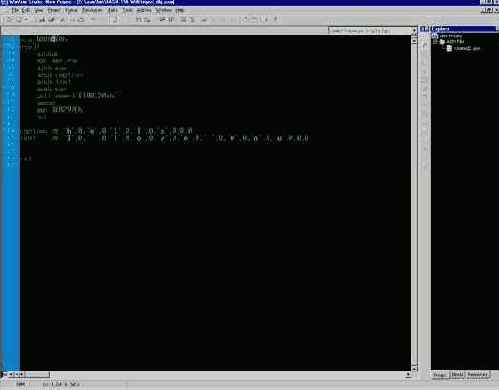Click inside the procedure selection field
The height and width of the screenshot is (390, 499).
[x=369, y=31]
